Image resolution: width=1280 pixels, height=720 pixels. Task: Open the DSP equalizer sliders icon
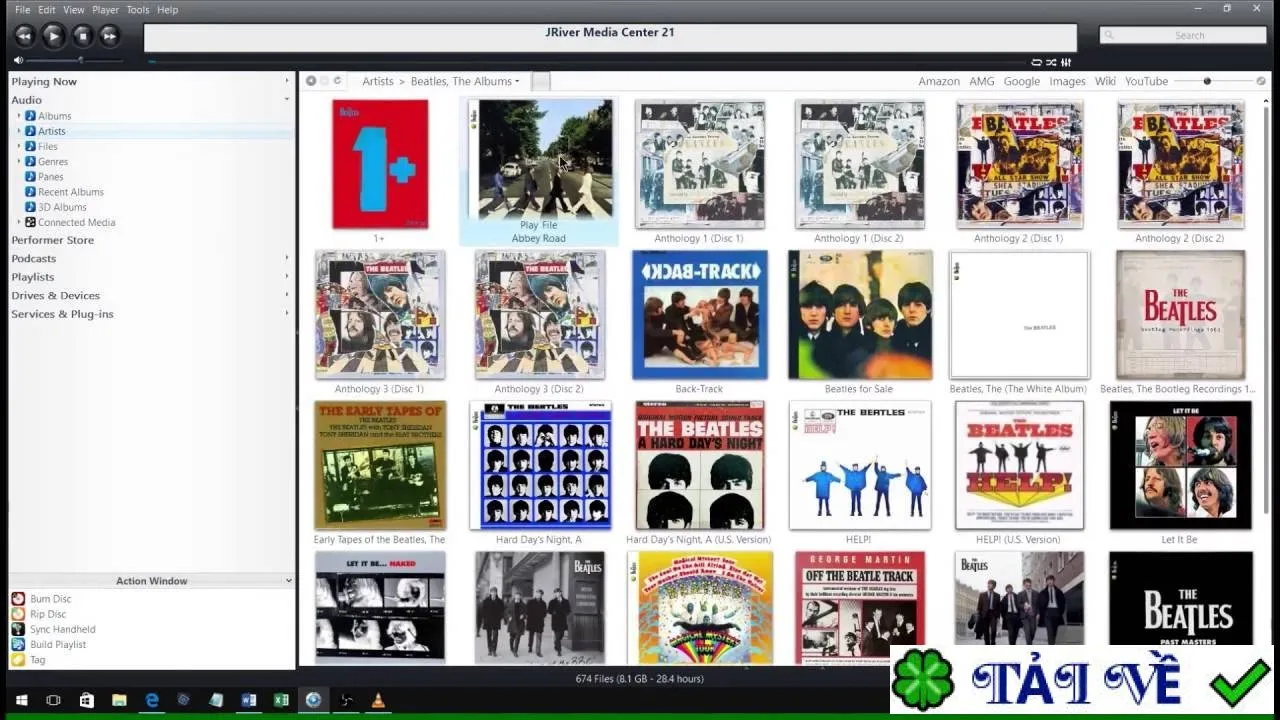pos(1067,62)
